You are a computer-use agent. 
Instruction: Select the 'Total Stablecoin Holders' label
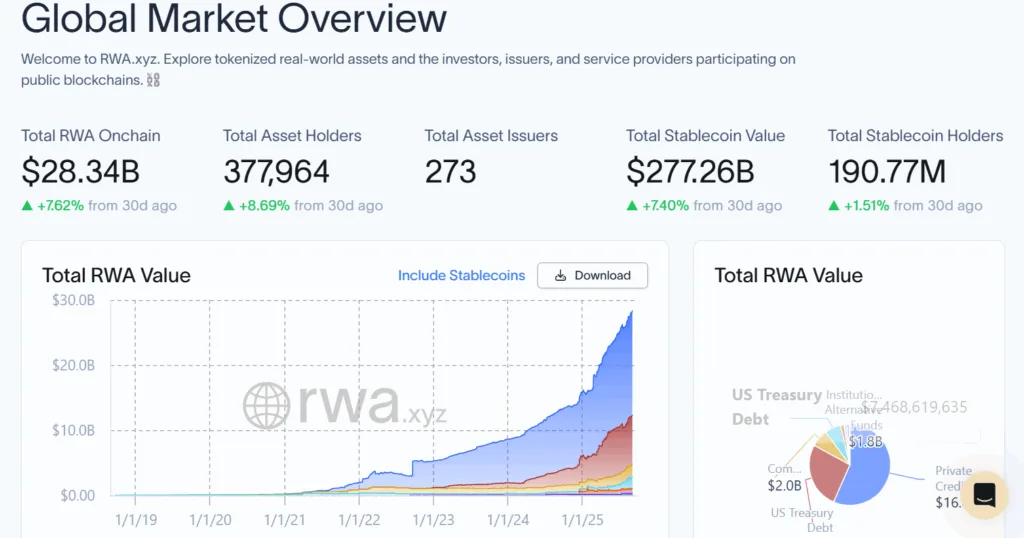tap(916, 136)
